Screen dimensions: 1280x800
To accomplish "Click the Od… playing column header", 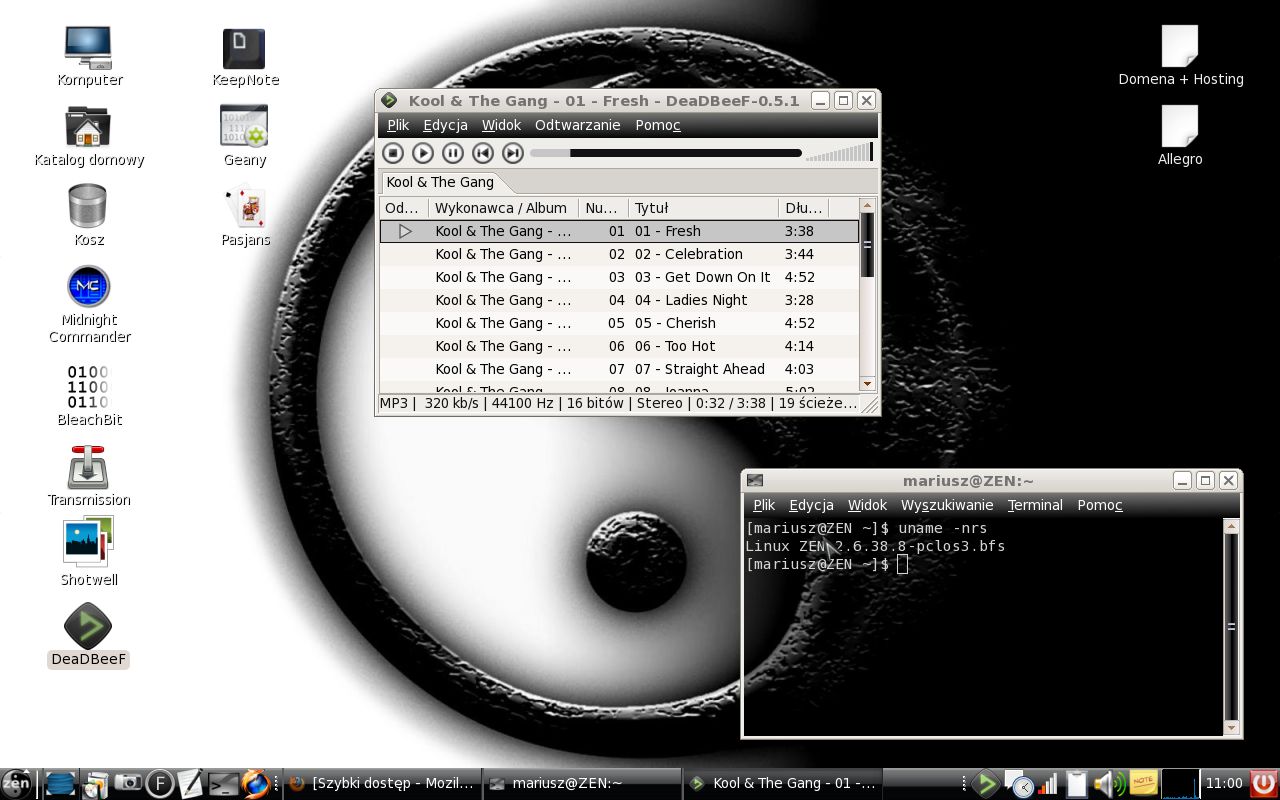I will point(404,208).
